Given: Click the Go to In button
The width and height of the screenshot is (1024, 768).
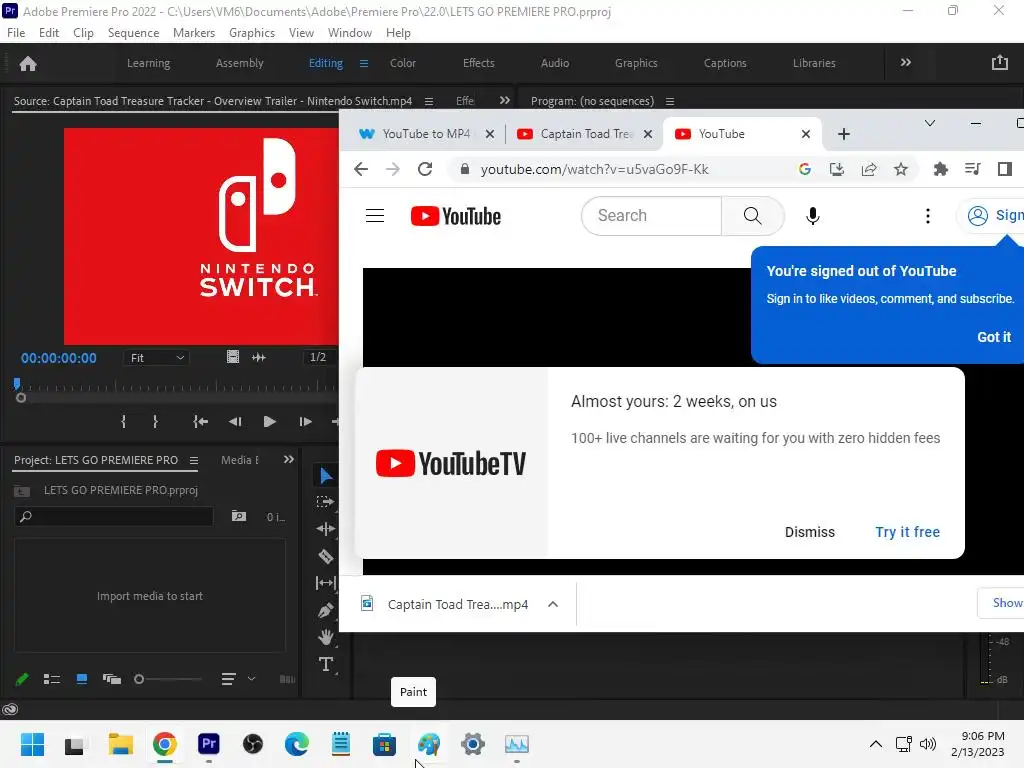Looking at the screenshot, I should [x=200, y=422].
